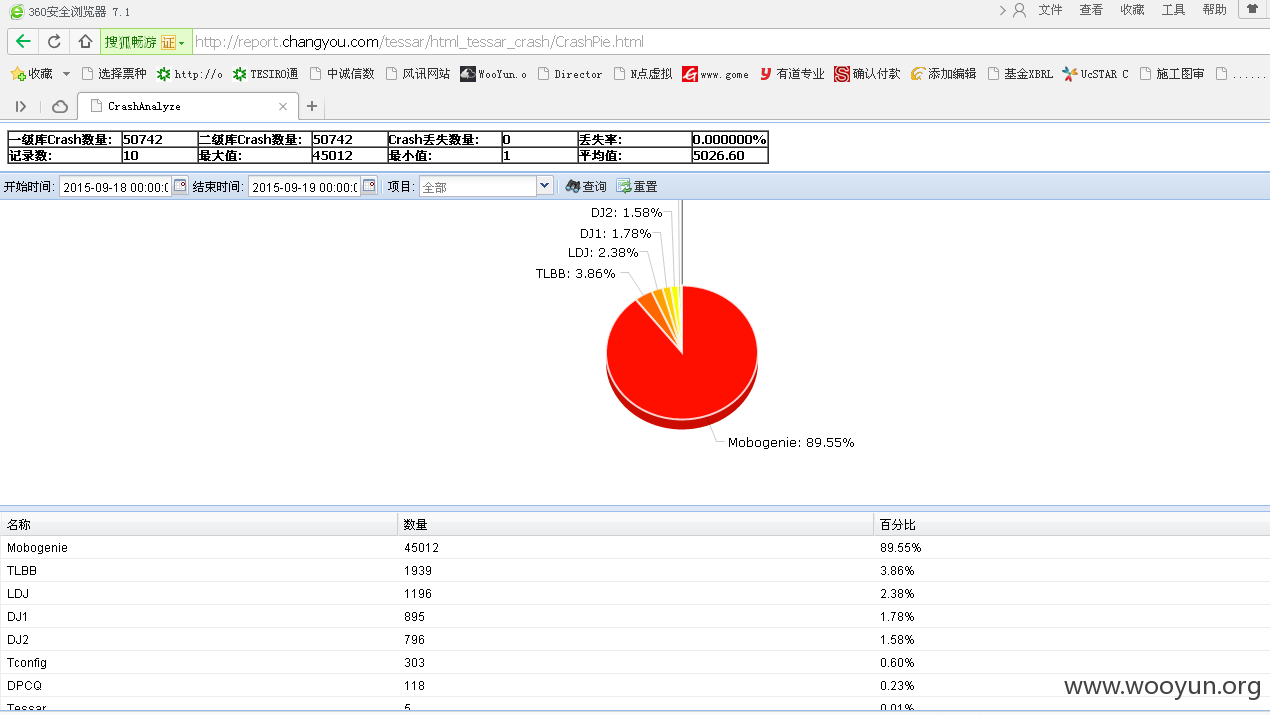Click the toolbar overflow chevron icon
The width and height of the screenshot is (1270, 715).
point(1003,10)
